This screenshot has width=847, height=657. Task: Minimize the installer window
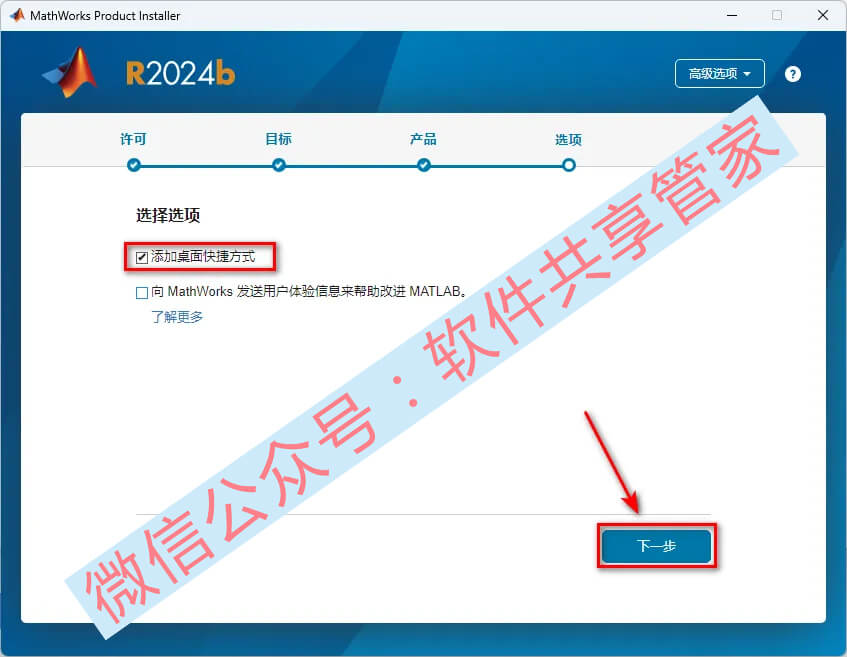[x=732, y=15]
